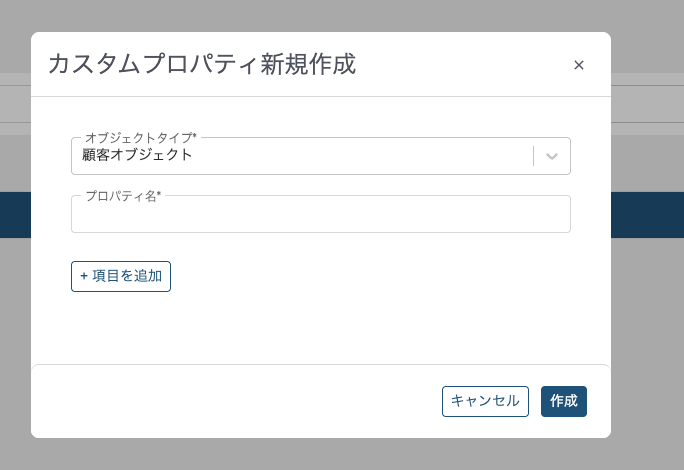Submit with the 作成 button
Viewport: 684px width, 470px height.
[x=564, y=401]
